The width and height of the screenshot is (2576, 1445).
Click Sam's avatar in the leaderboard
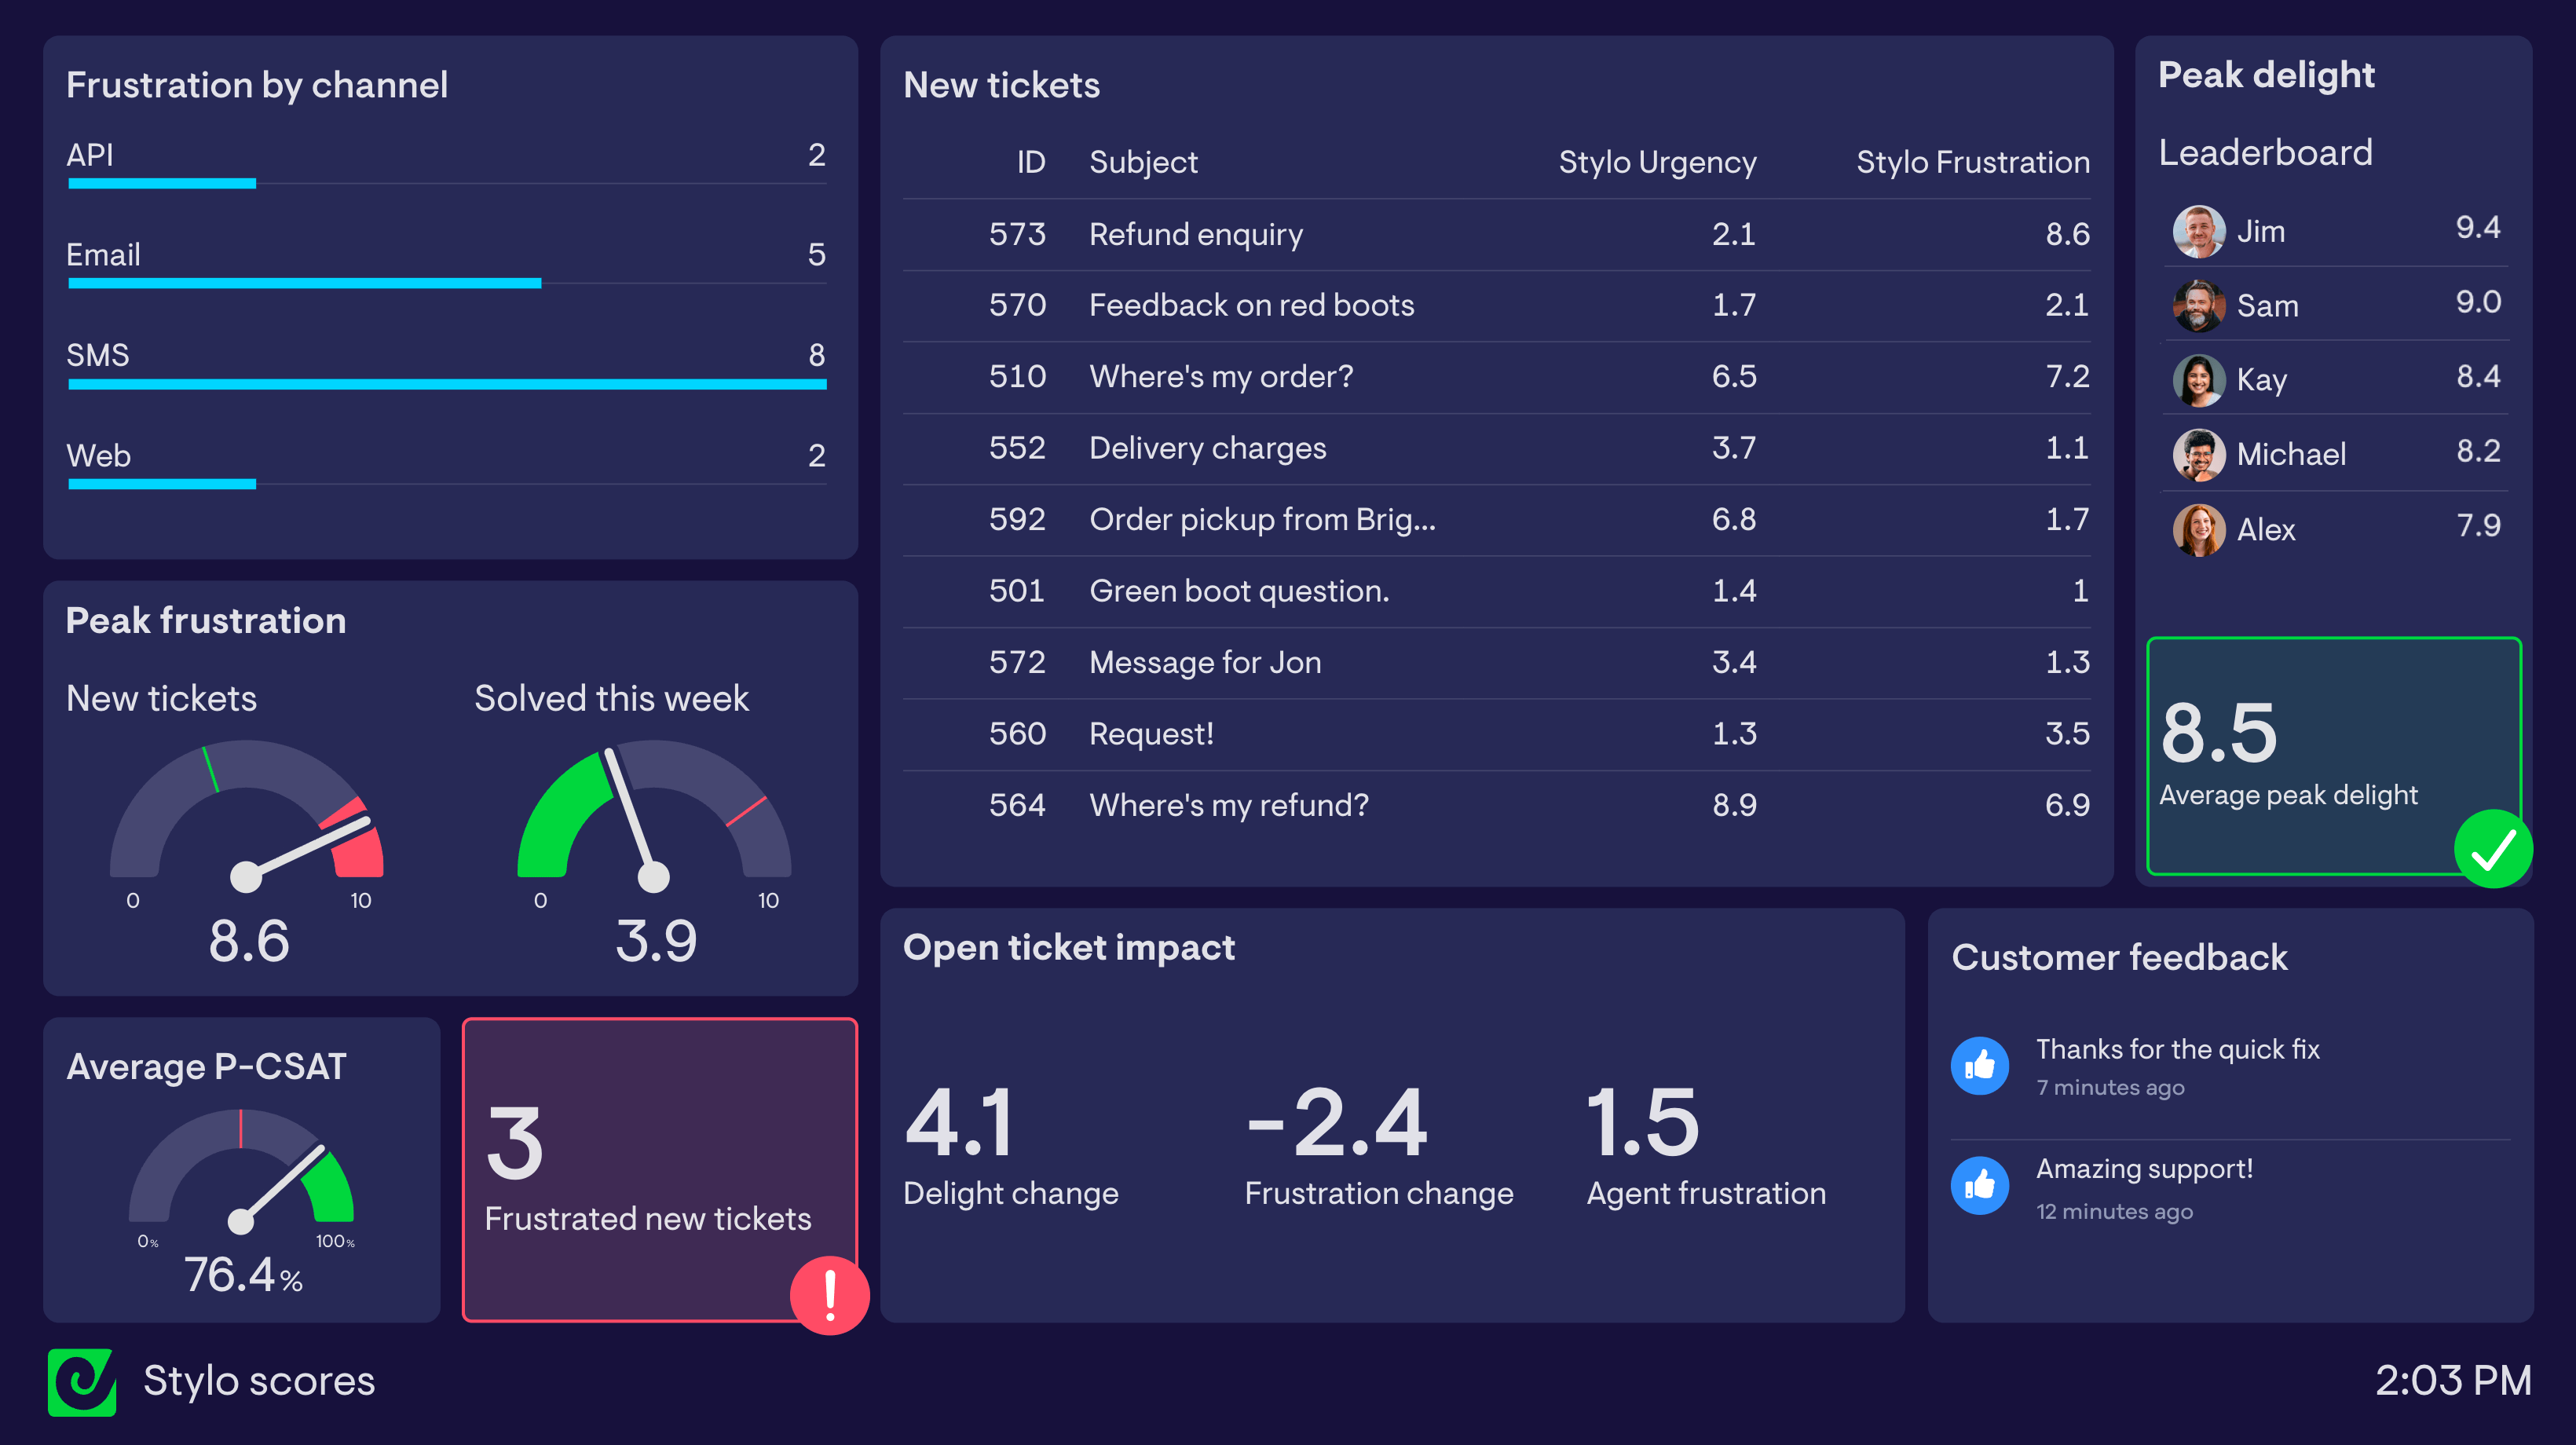click(2198, 306)
